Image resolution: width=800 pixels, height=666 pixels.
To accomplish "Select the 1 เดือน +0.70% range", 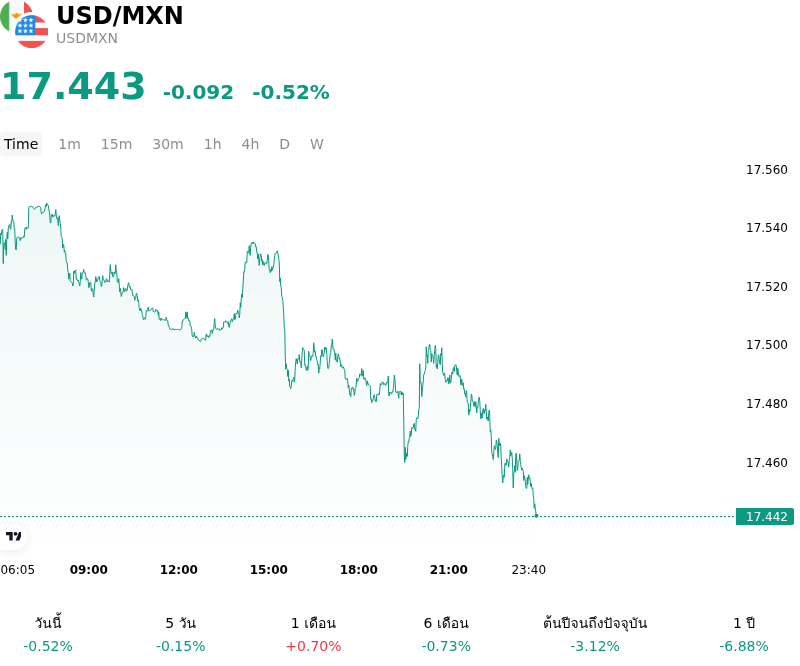I will pos(313,634).
